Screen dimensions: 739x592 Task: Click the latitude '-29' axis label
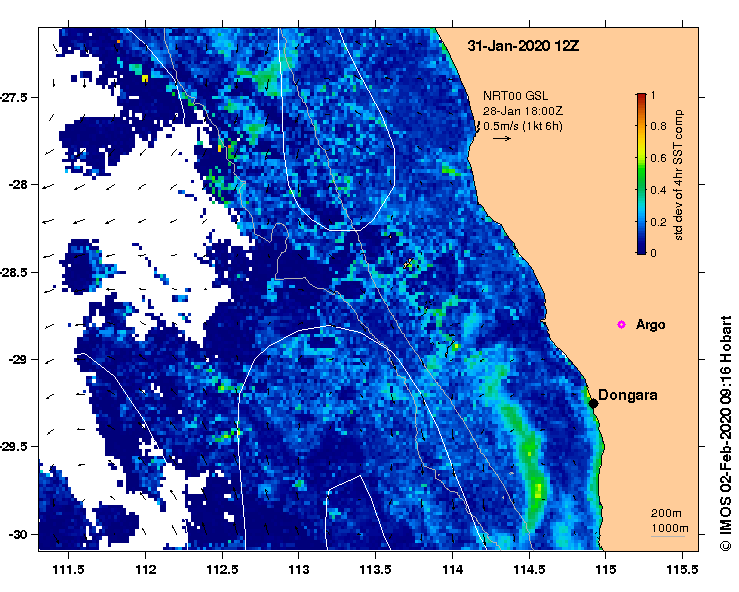click(x=18, y=360)
